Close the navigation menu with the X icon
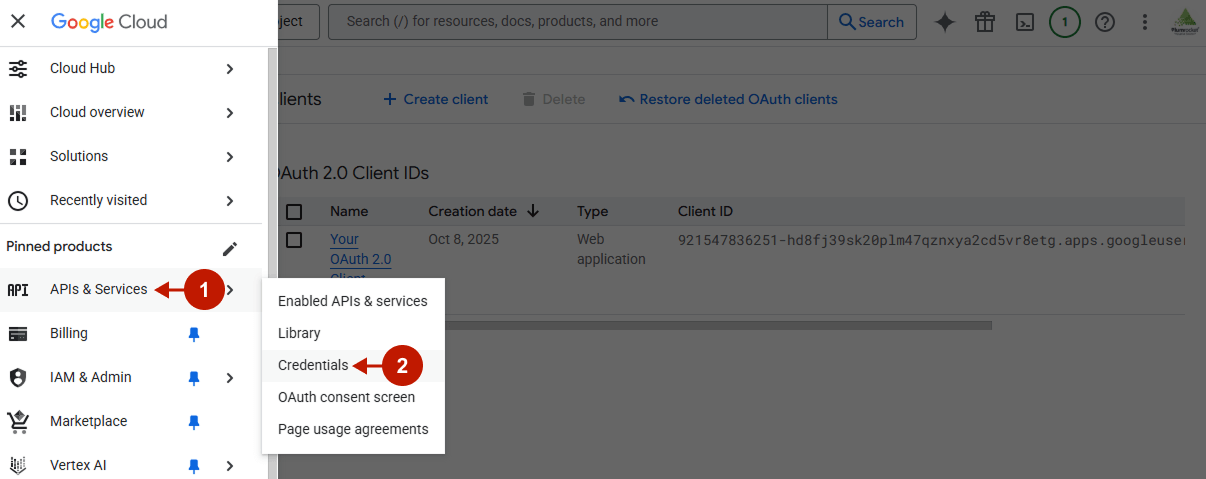 18,21
